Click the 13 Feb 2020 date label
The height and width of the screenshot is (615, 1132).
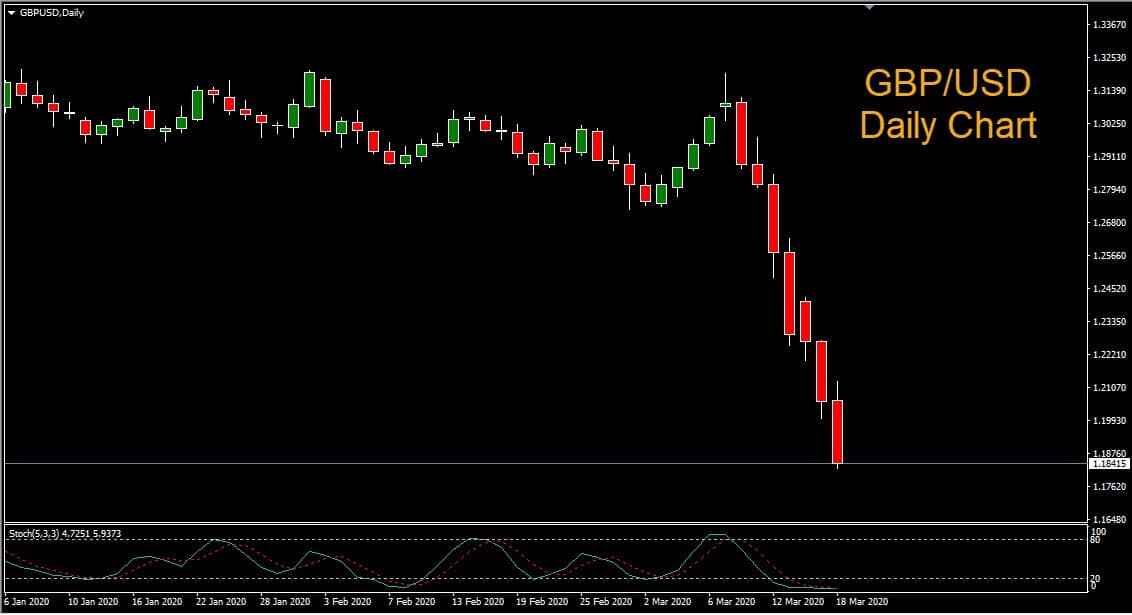click(477, 603)
